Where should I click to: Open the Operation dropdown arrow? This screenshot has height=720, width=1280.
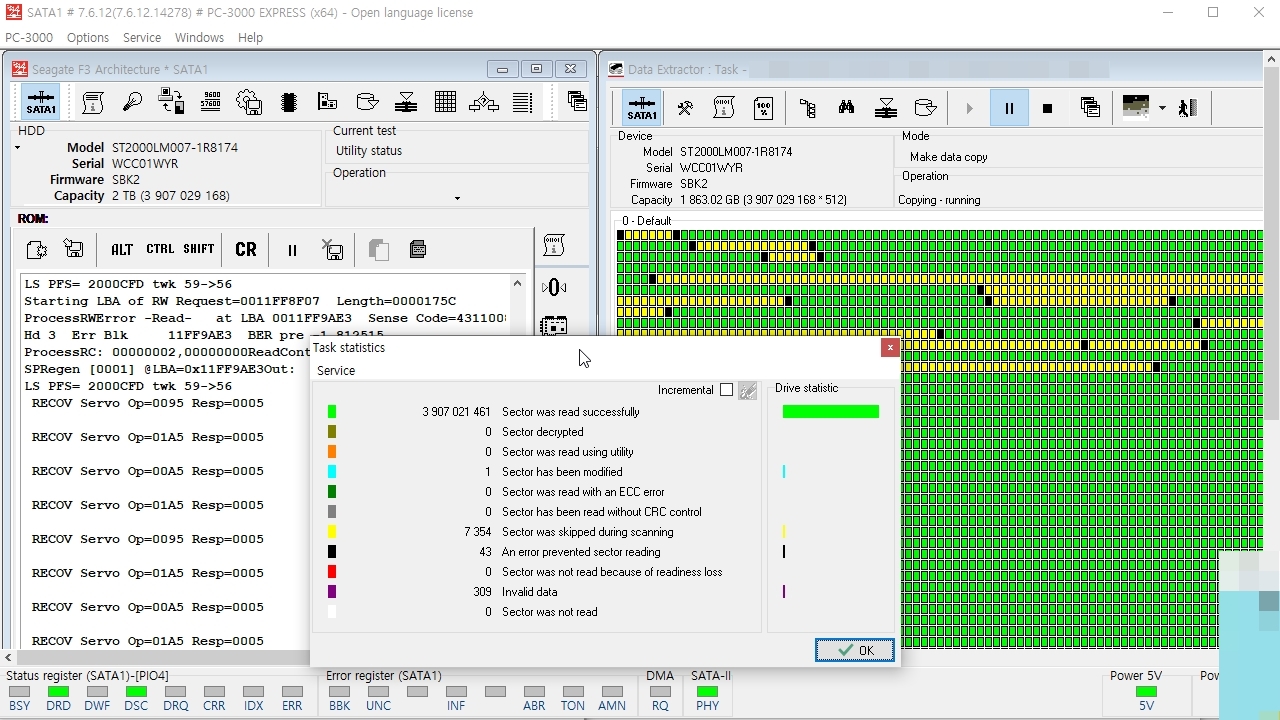(457, 198)
